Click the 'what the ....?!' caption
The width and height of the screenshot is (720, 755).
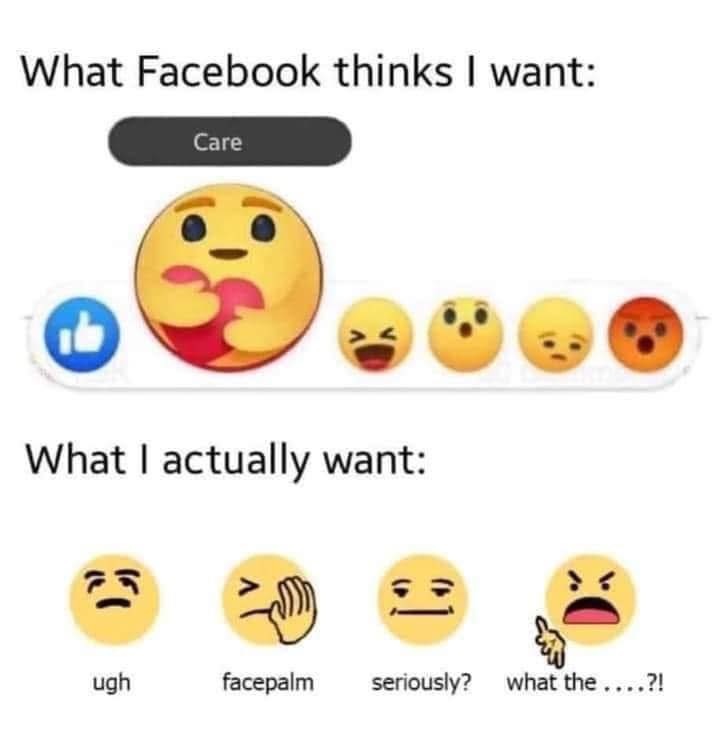[x=585, y=682]
